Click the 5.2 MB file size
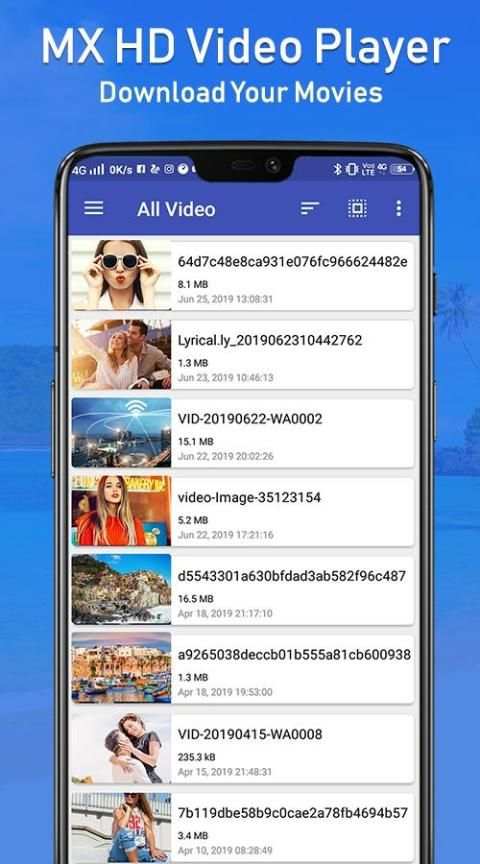 tap(192, 520)
